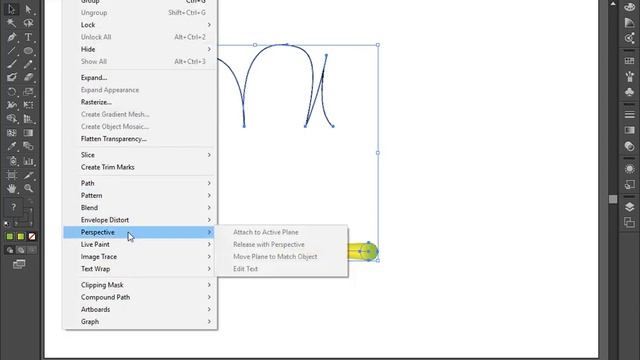Open the Clipping Mask submenu
The height and width of the screenshot is (360, 640).
(x=140, y=285)
